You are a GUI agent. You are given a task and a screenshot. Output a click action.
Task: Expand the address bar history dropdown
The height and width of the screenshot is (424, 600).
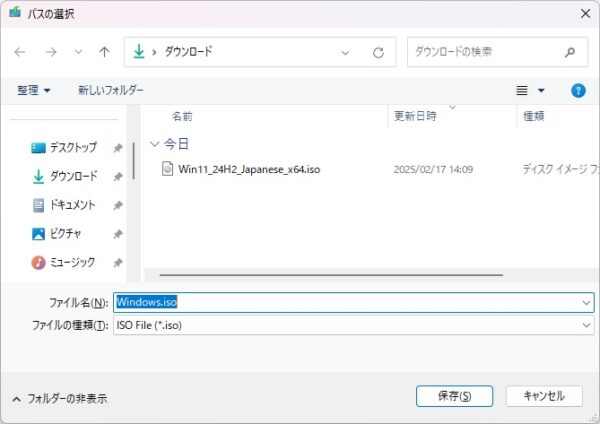(345, 52)
